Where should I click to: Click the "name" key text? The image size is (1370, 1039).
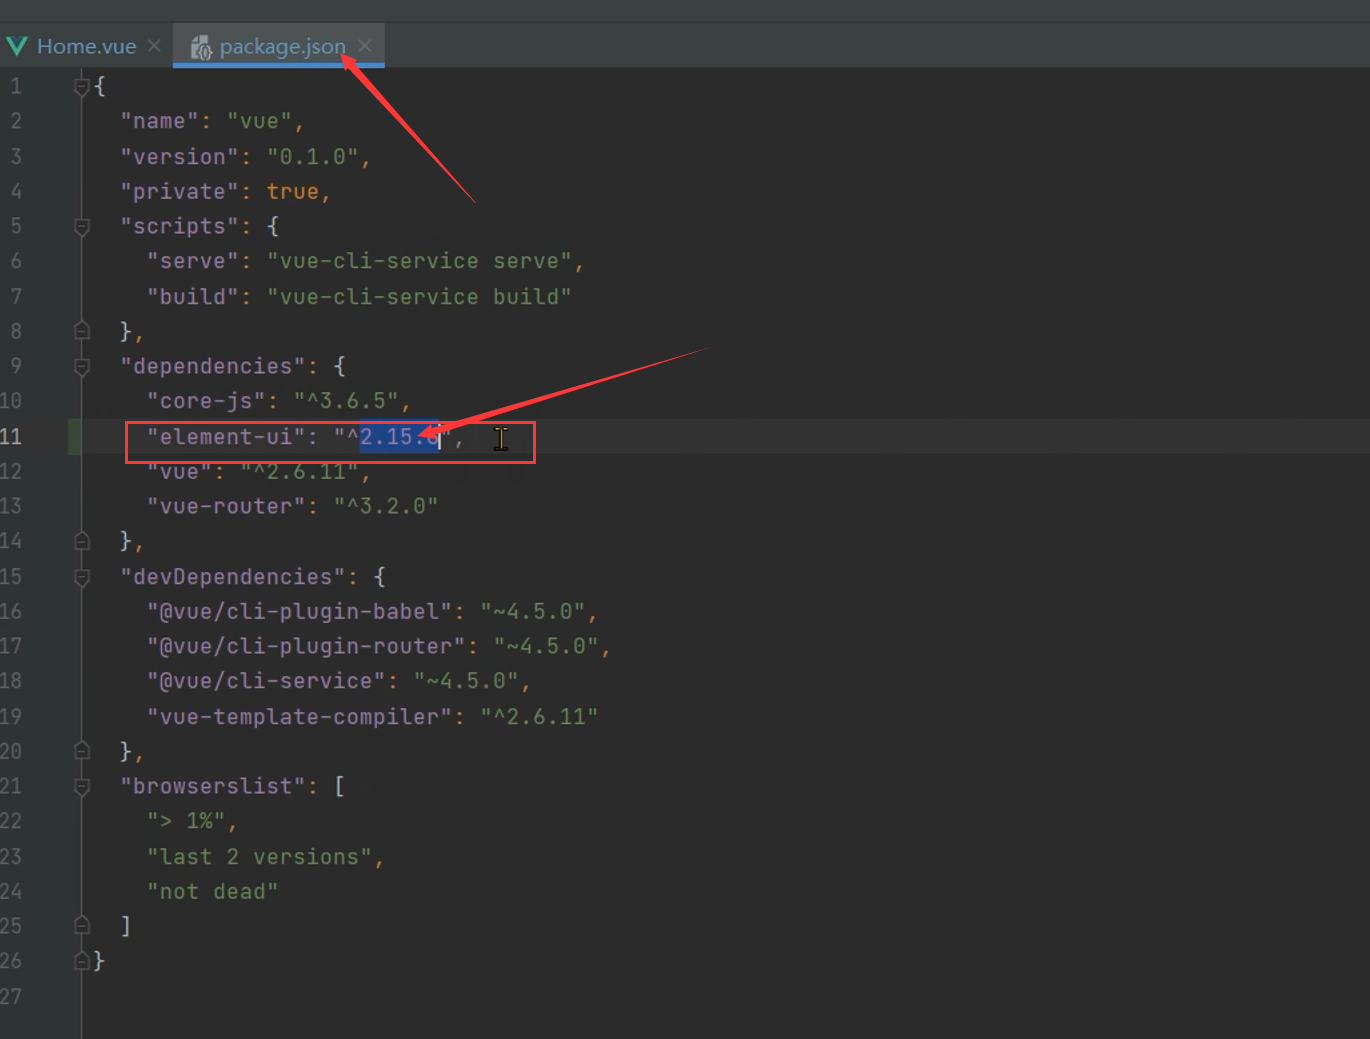[159, 121]
